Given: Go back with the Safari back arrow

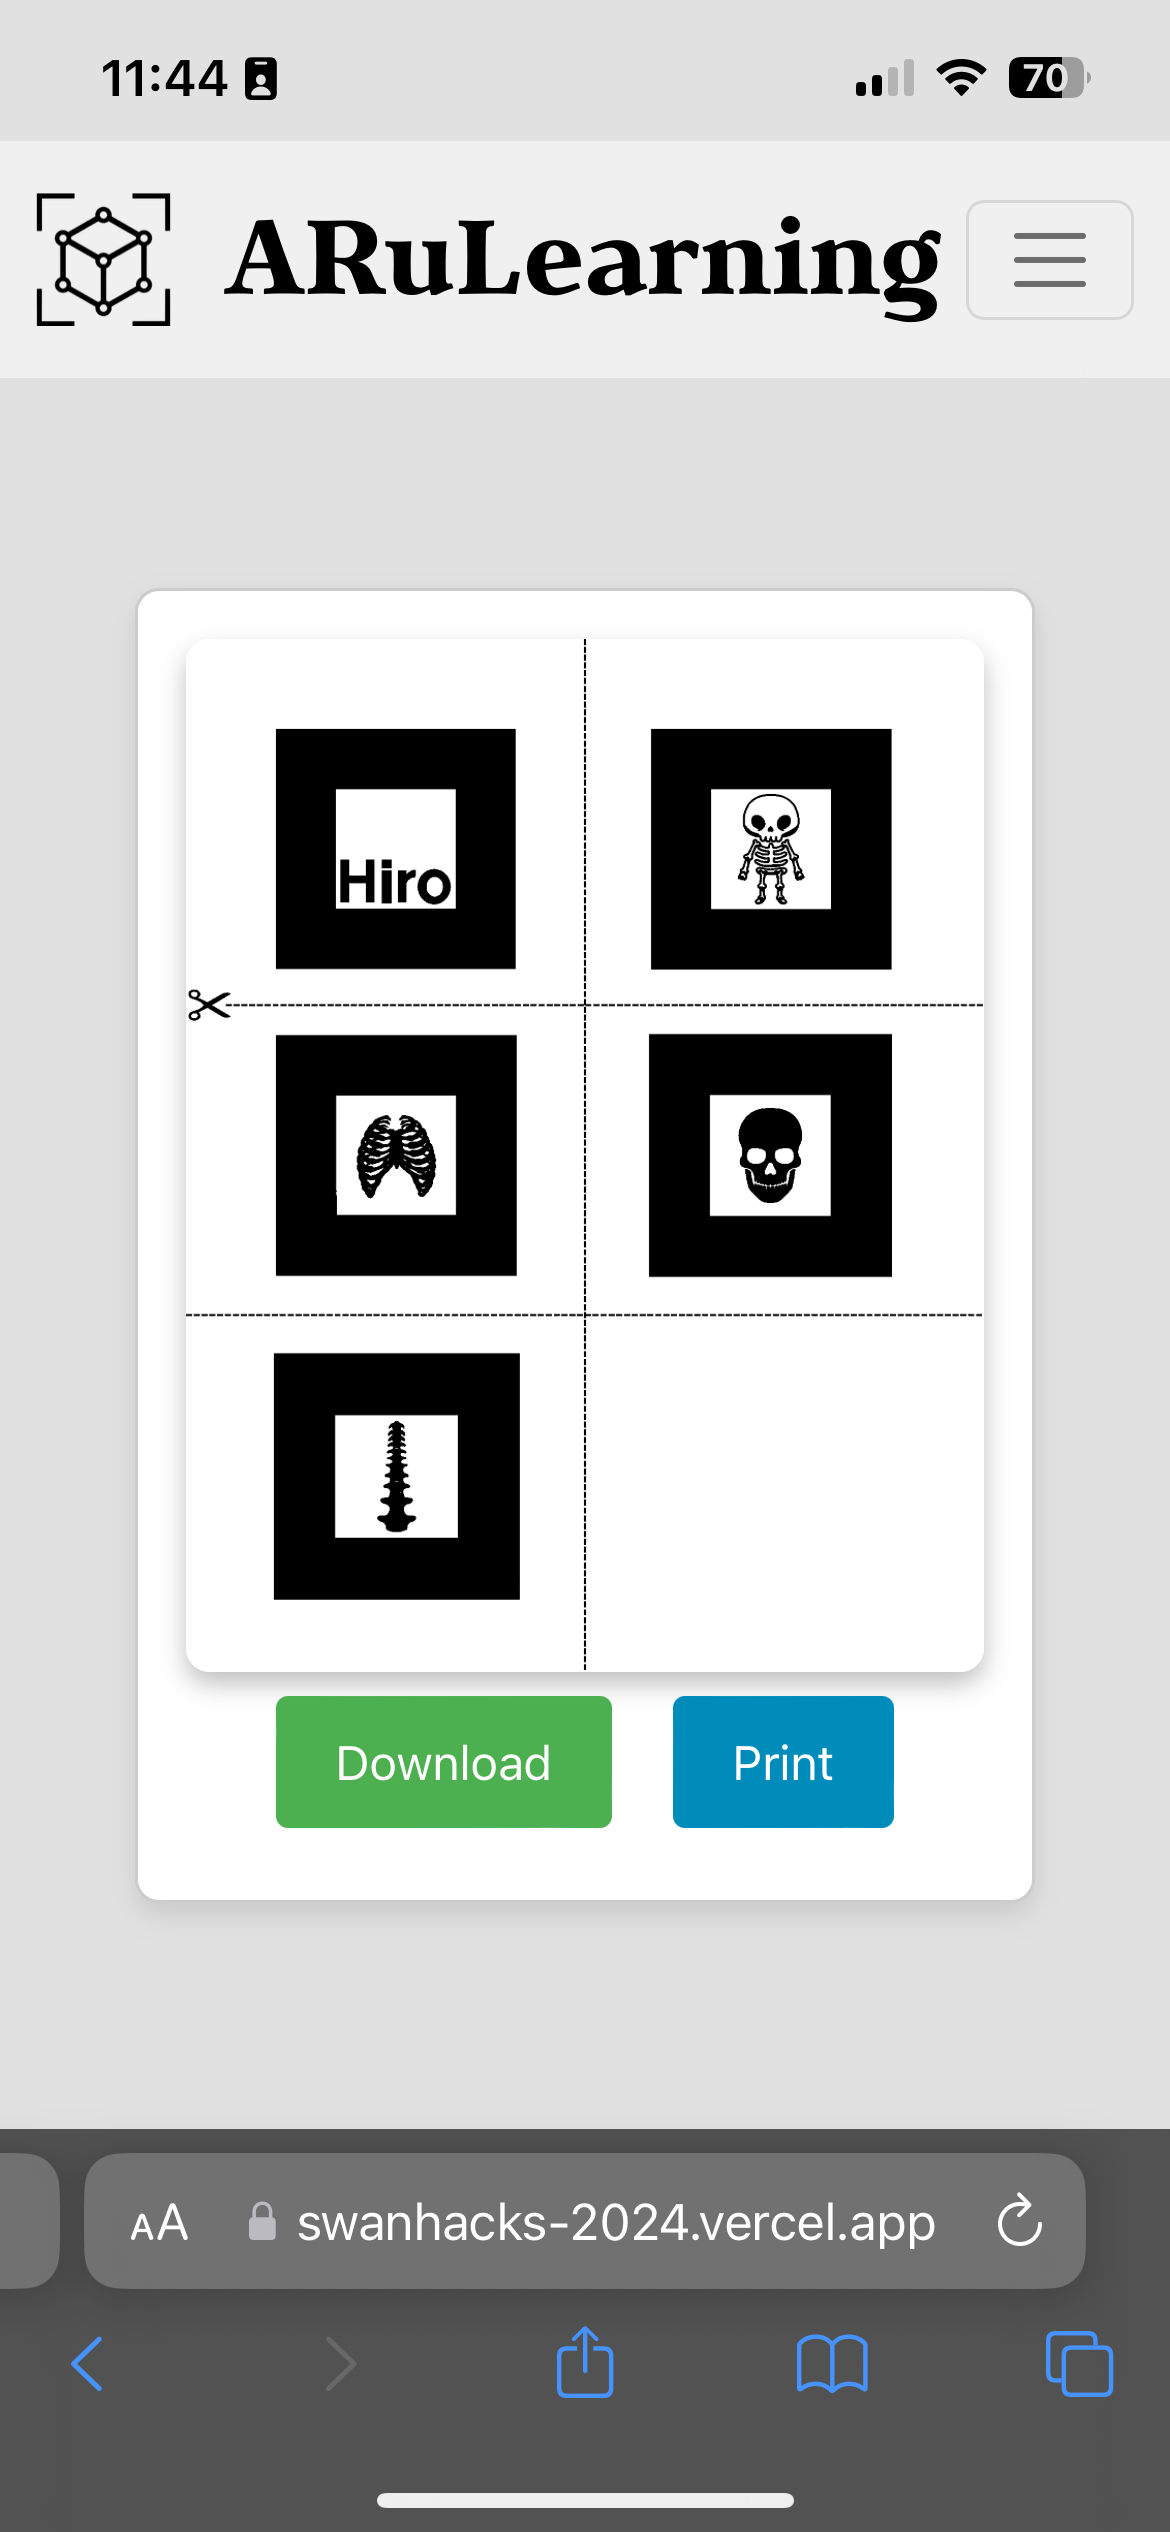Looking at the screenshot, I should pyautogui.click(x=87, y=2364).
